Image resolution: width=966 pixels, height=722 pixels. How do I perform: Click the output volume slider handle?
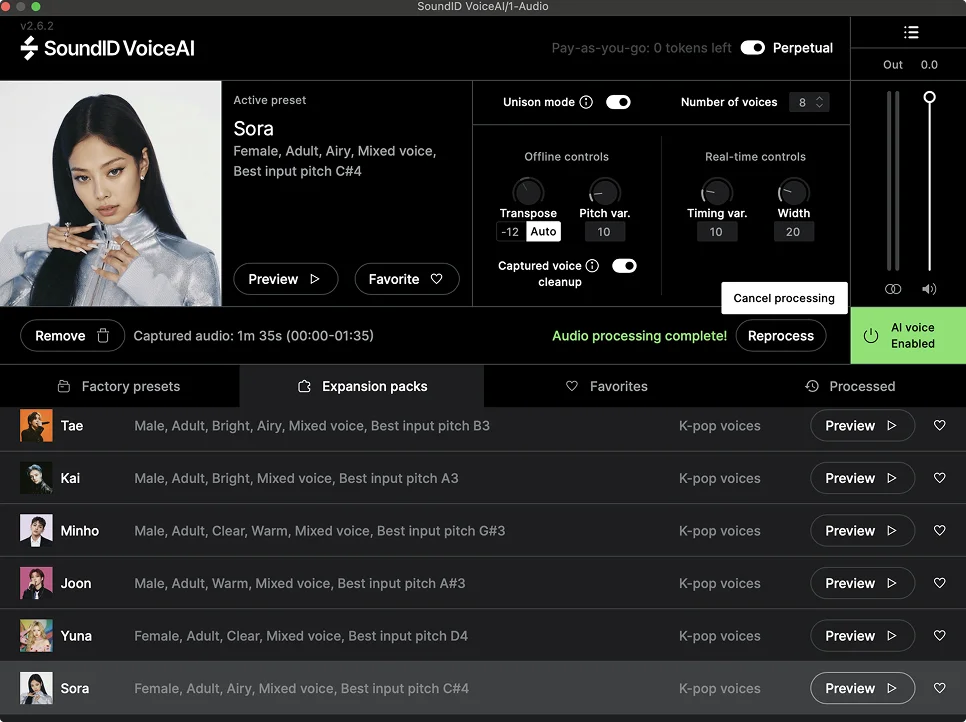click(x=930, y=97)
